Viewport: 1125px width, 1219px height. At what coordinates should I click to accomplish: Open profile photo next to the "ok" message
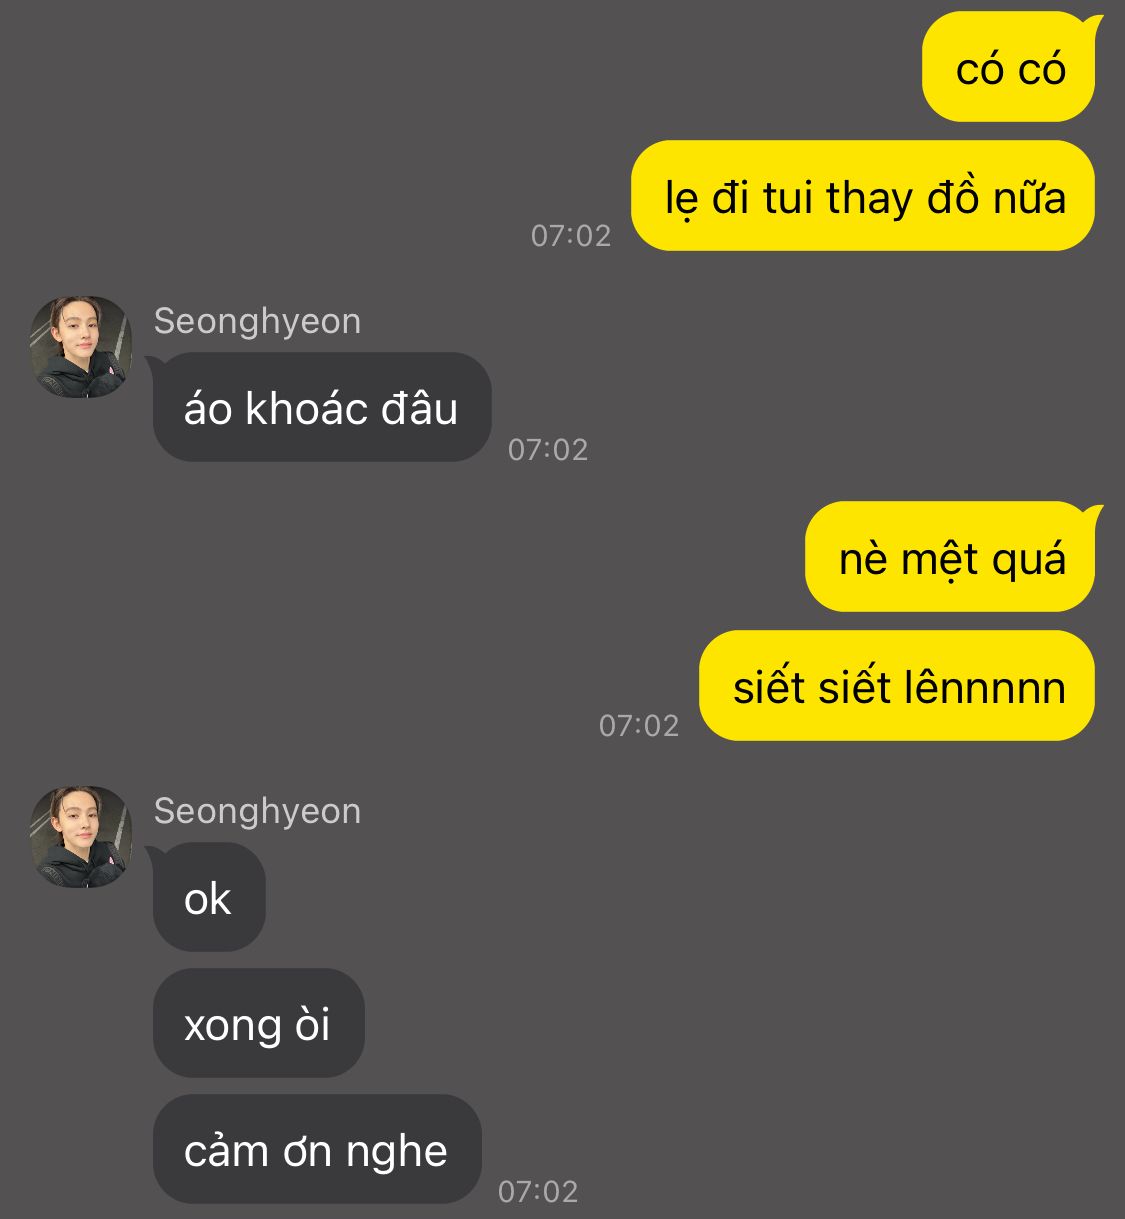click(x=81, y=836)
